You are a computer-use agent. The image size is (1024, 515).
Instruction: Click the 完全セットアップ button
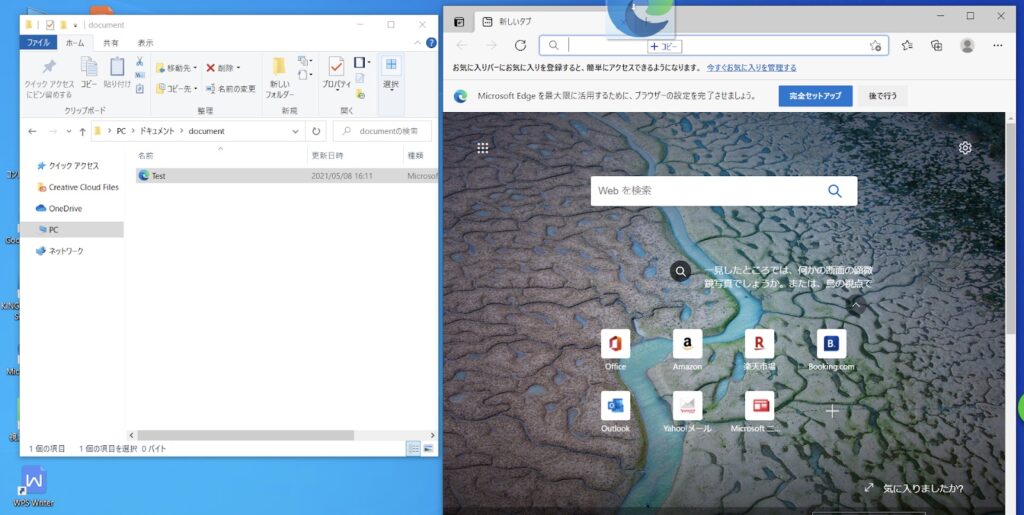(815, 96)
